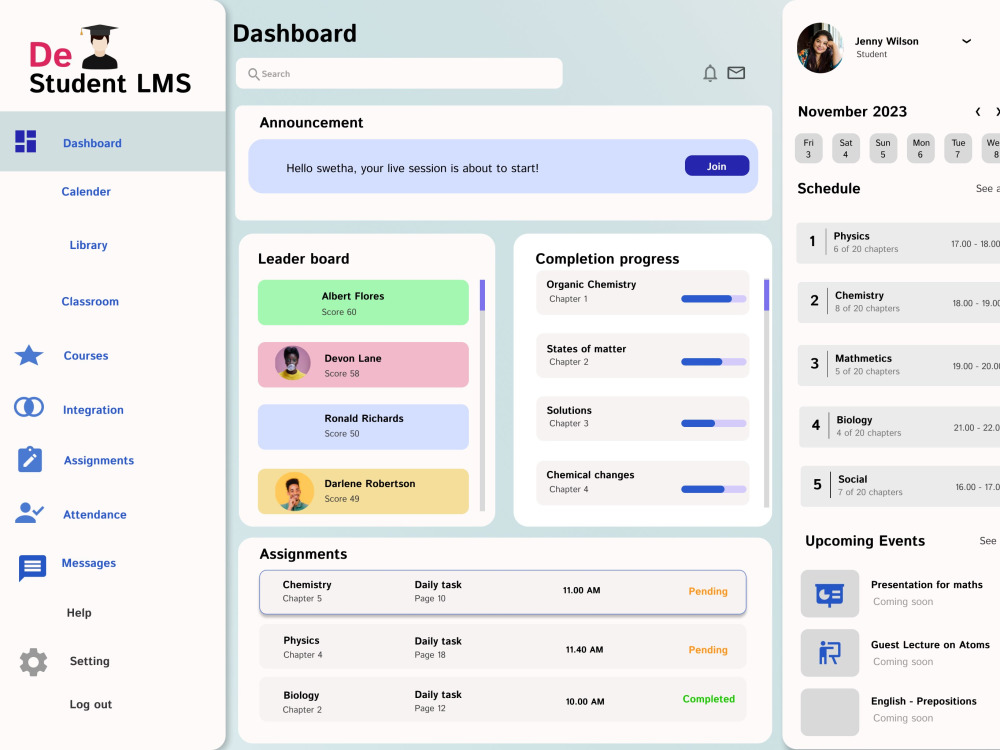Open Library menu item
The width and height of the screenshot is (1000, 750).
(88, 245)
